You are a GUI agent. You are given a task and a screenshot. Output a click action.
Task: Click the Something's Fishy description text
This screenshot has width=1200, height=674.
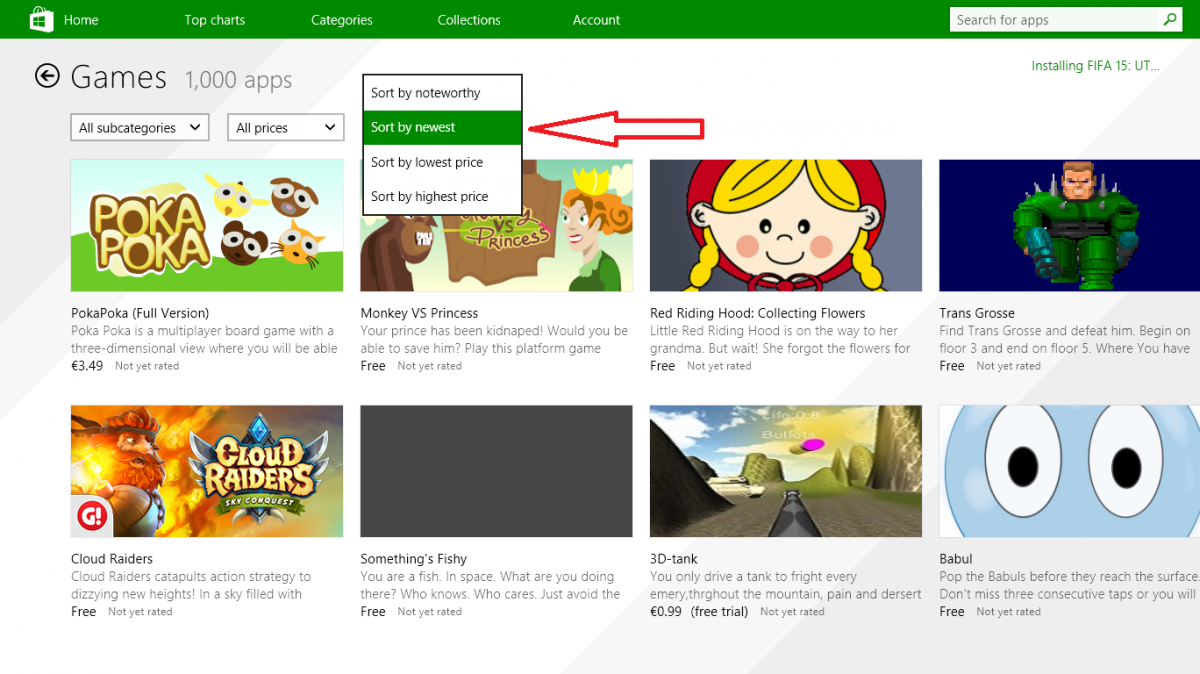pyautogui.click(x=491, y=585)
